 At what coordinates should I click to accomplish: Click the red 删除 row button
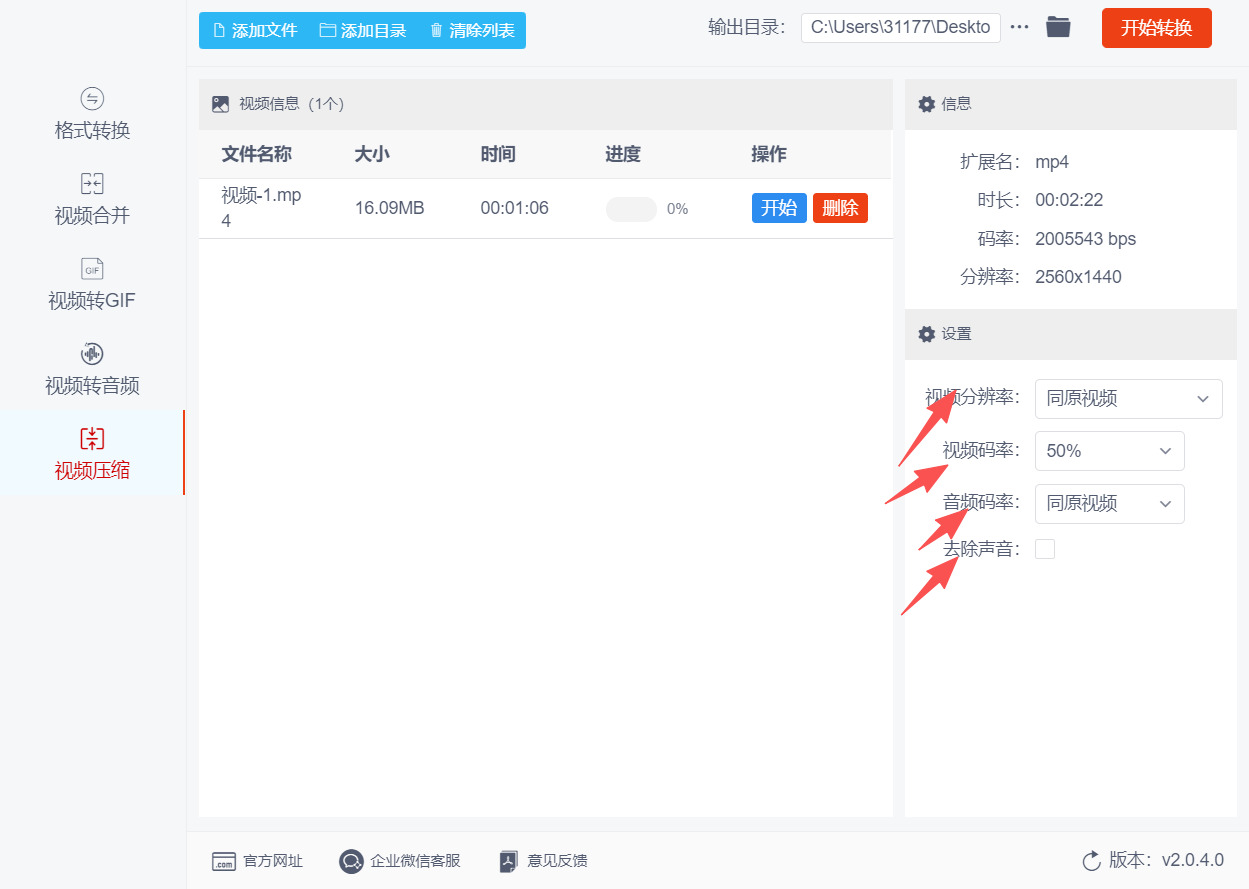(x=840, y=208)
